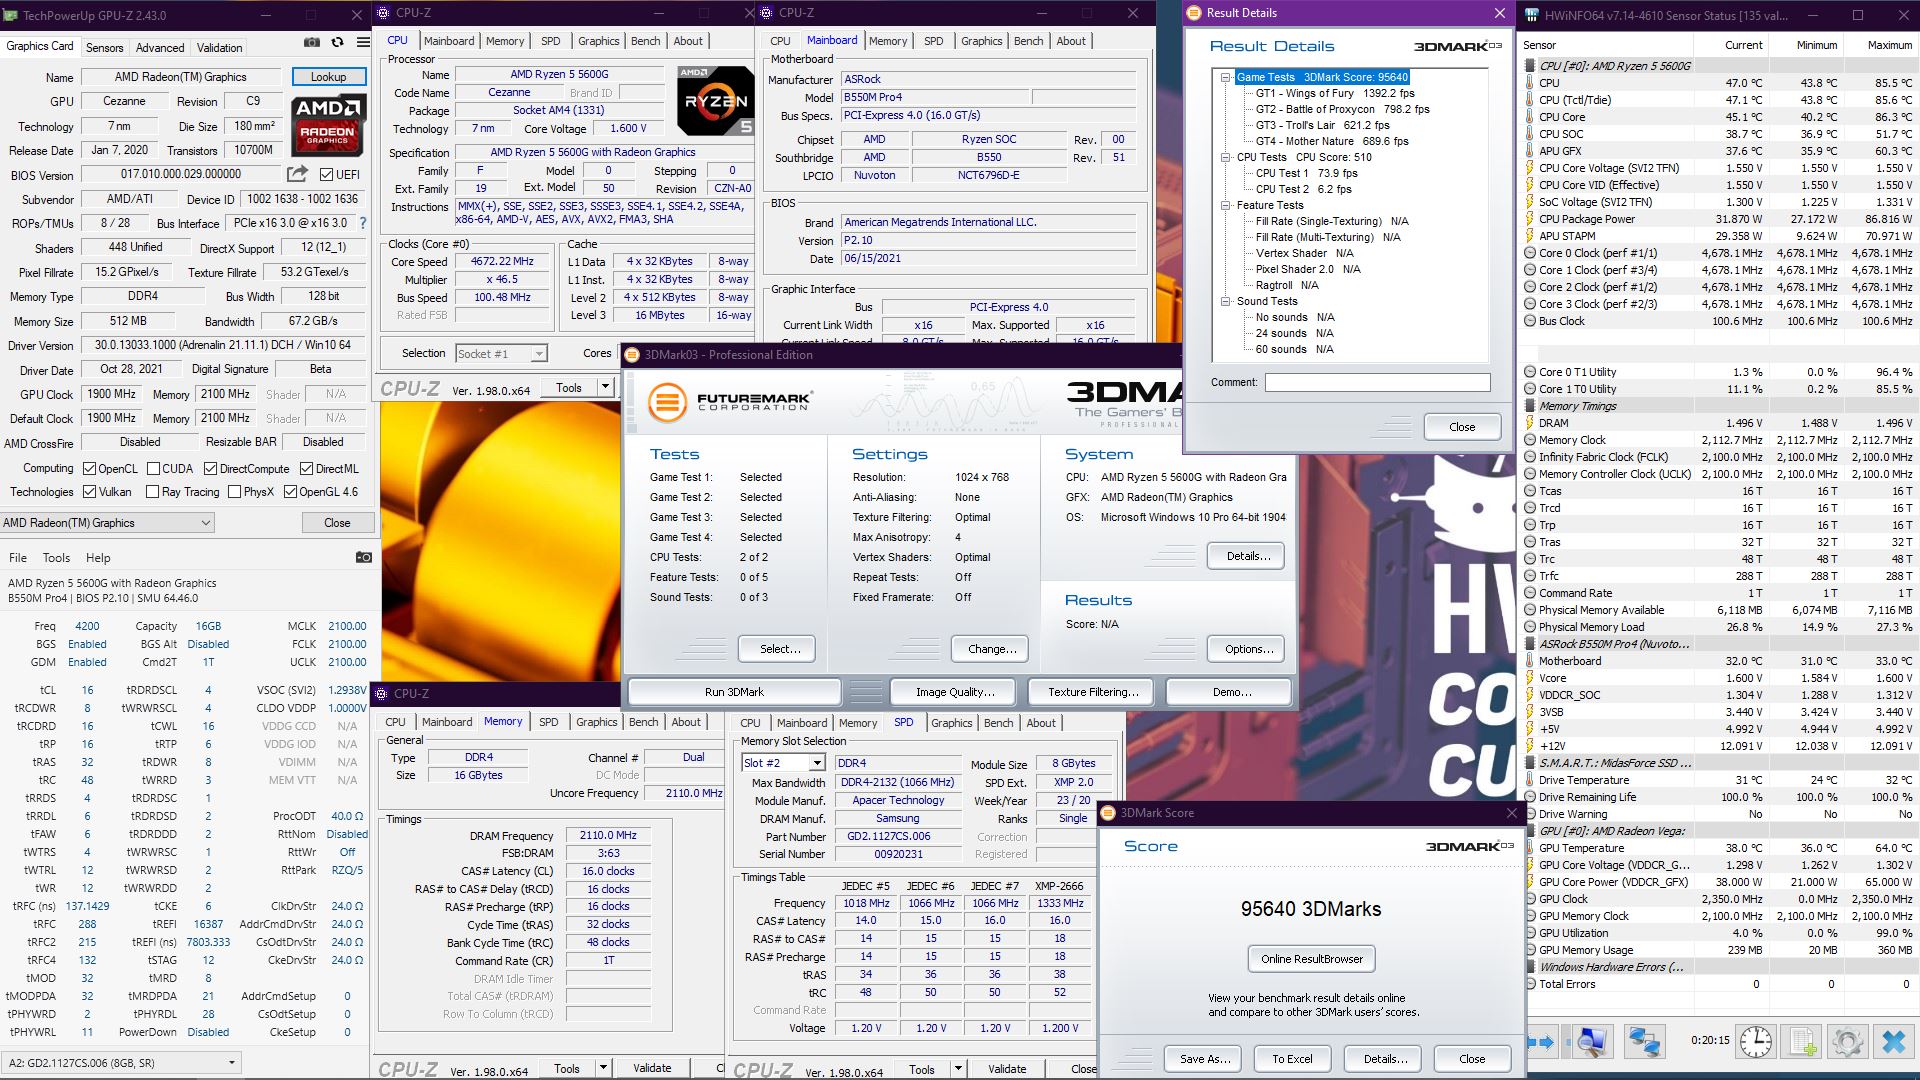Switch to the Sensors tab in GPU-Z
This screenshot has width=1920, height=1080.
point(104,47)
